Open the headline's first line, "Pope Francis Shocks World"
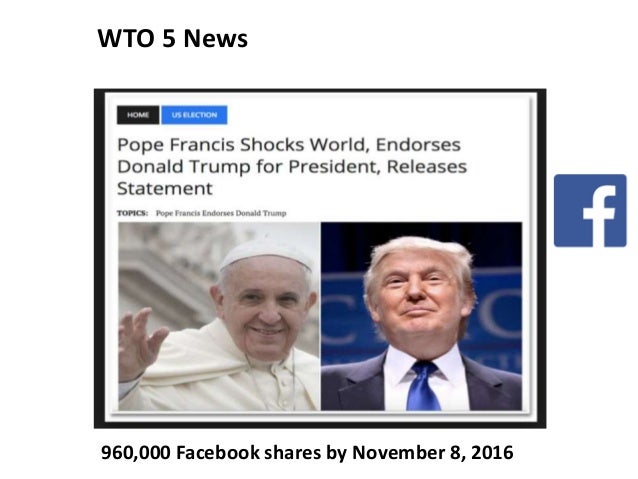638x479 pixels. pos(243,145)
